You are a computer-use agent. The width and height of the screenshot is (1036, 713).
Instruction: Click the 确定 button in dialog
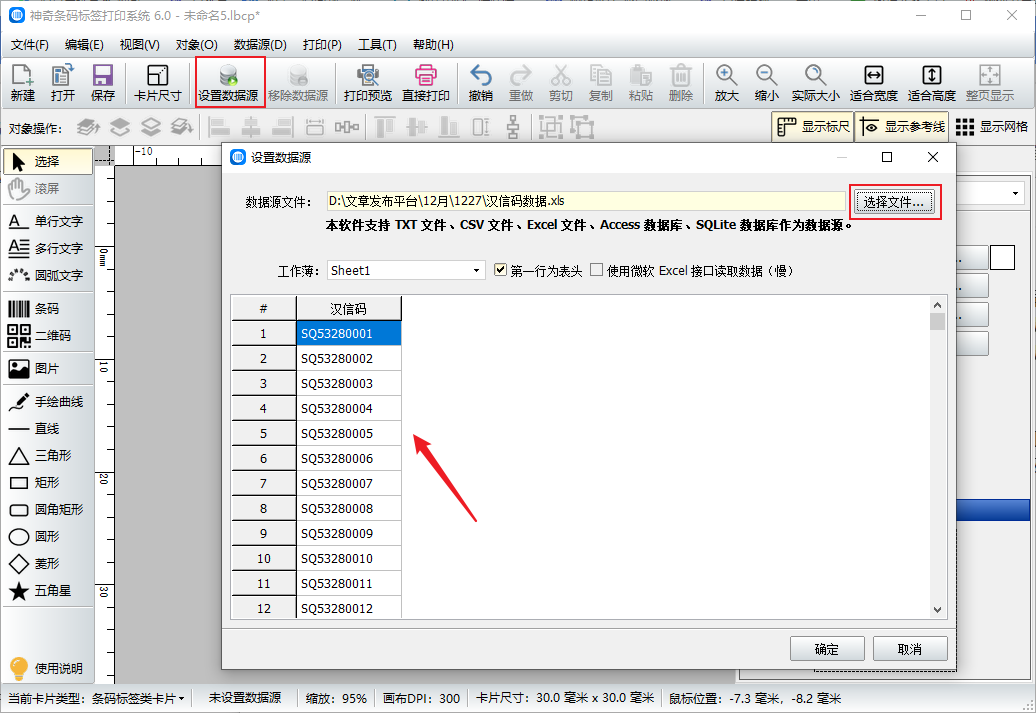[826, 649]
